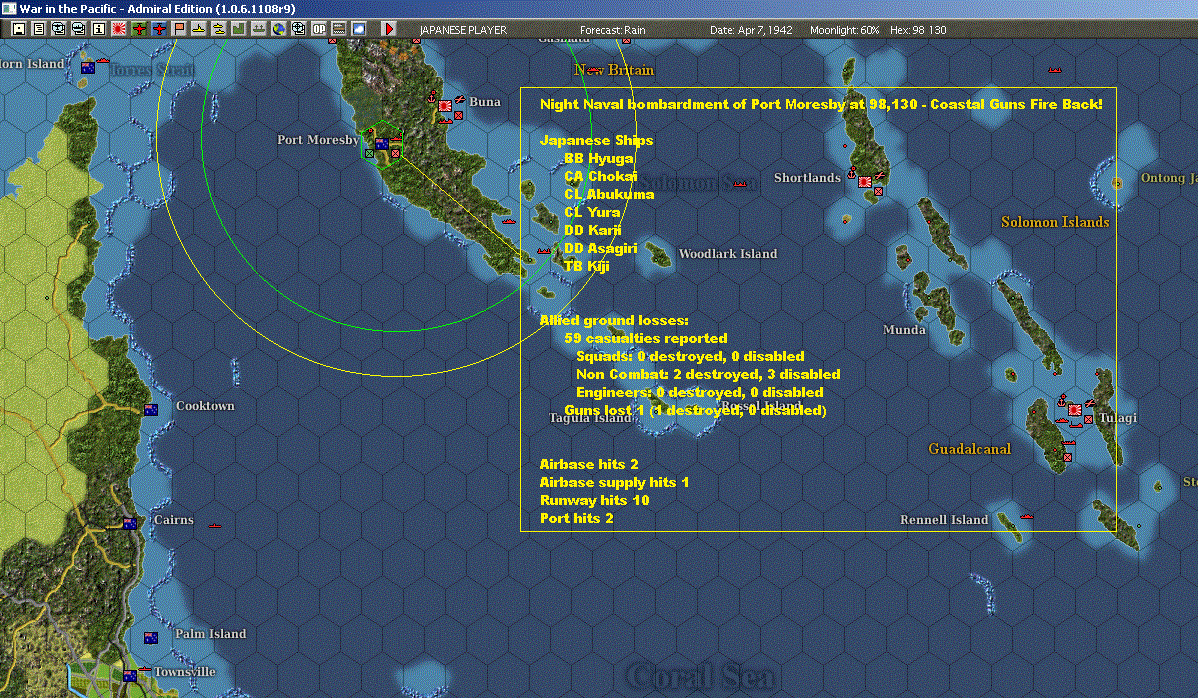Click the 'Moonlight: 60%' status text
1198x698 pixels.
tap(844, 31)
